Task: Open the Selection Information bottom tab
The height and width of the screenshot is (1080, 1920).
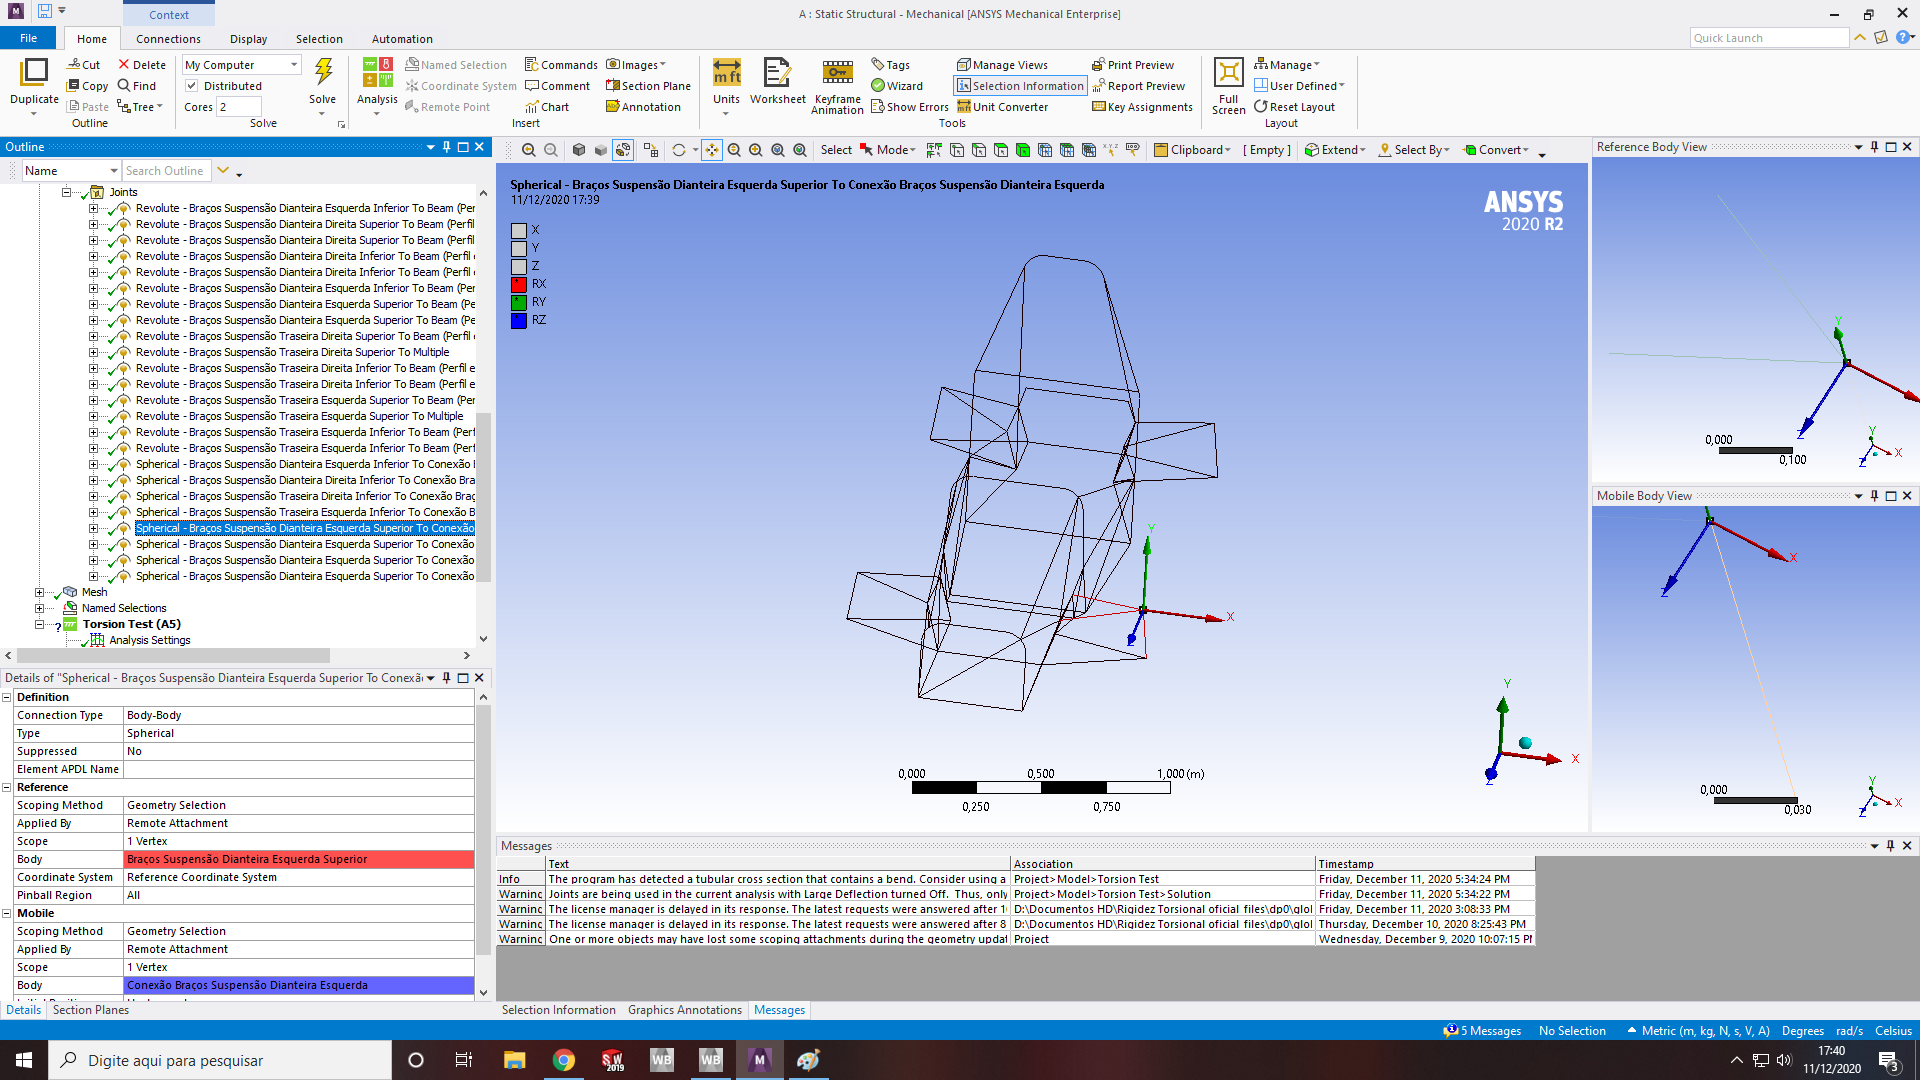Action: click(x=558, y=1010)
